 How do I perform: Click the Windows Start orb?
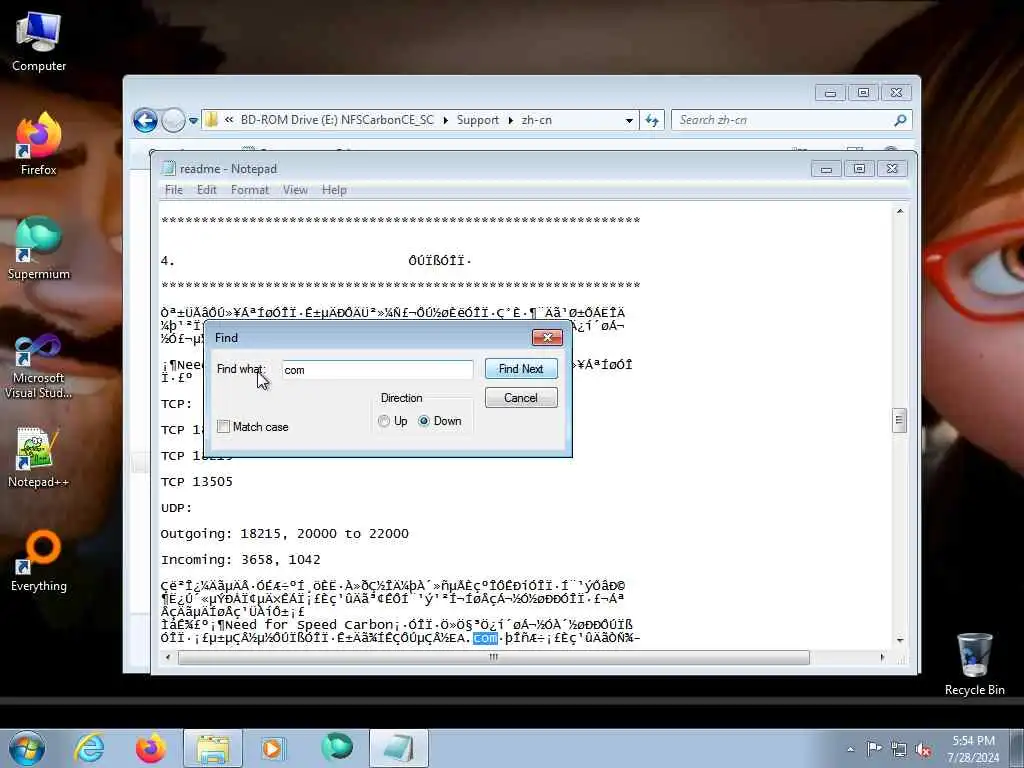pos(27,748)
